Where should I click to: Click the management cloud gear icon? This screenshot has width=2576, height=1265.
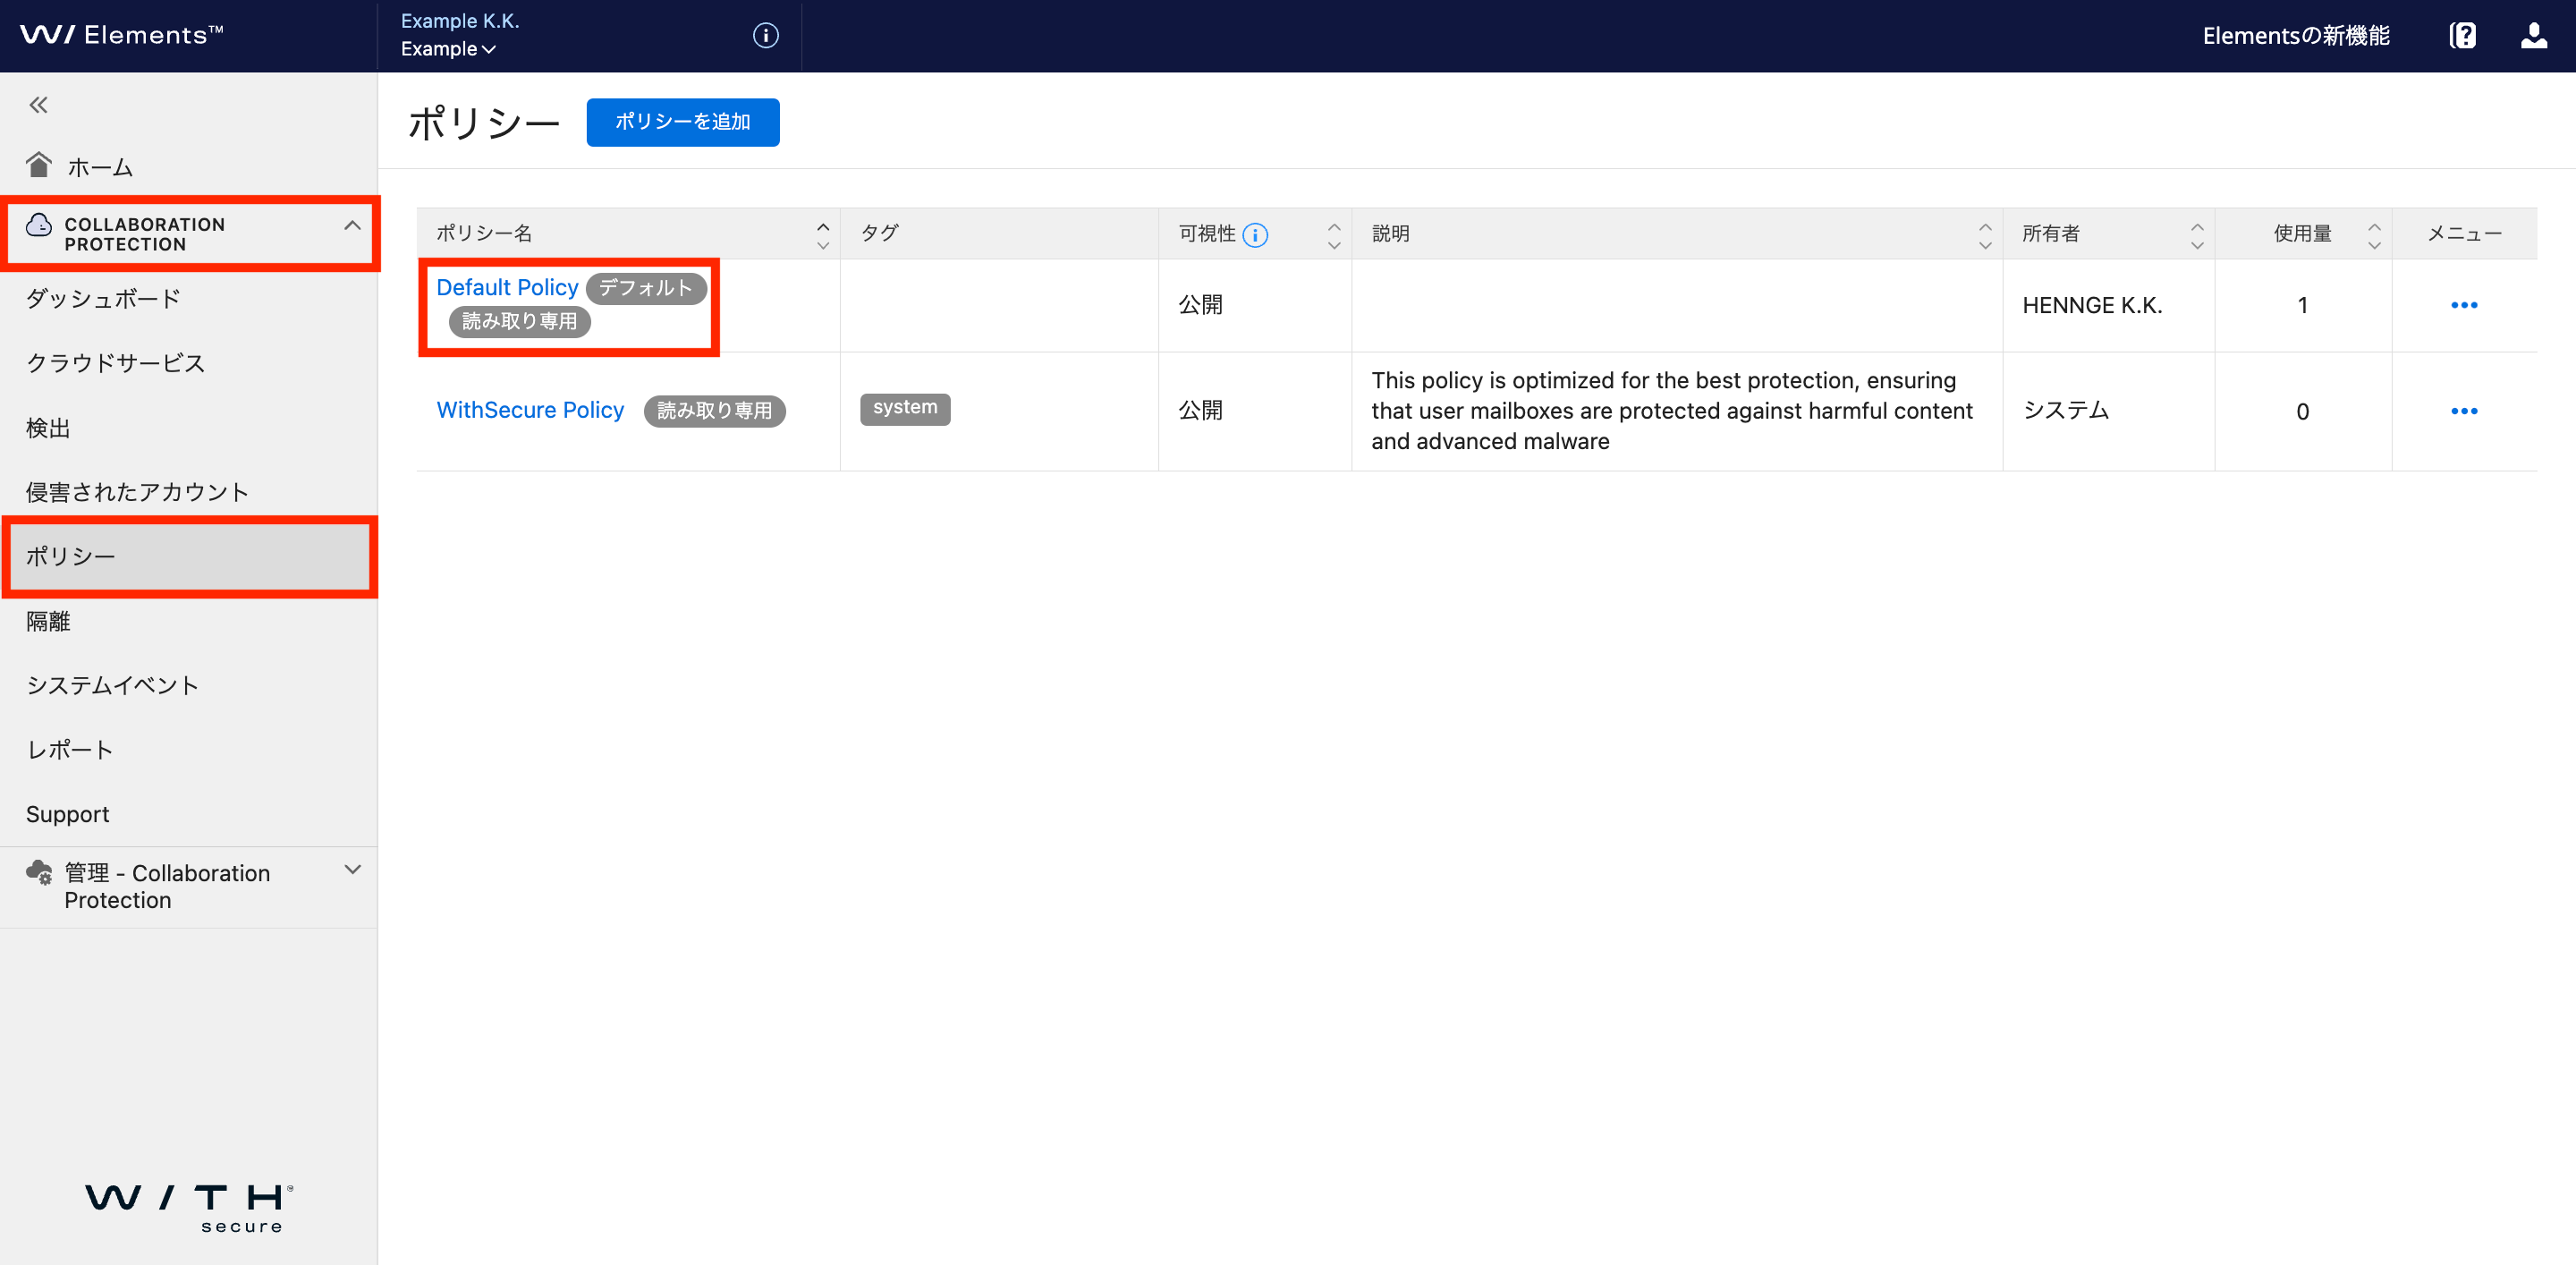pos(39,873)
